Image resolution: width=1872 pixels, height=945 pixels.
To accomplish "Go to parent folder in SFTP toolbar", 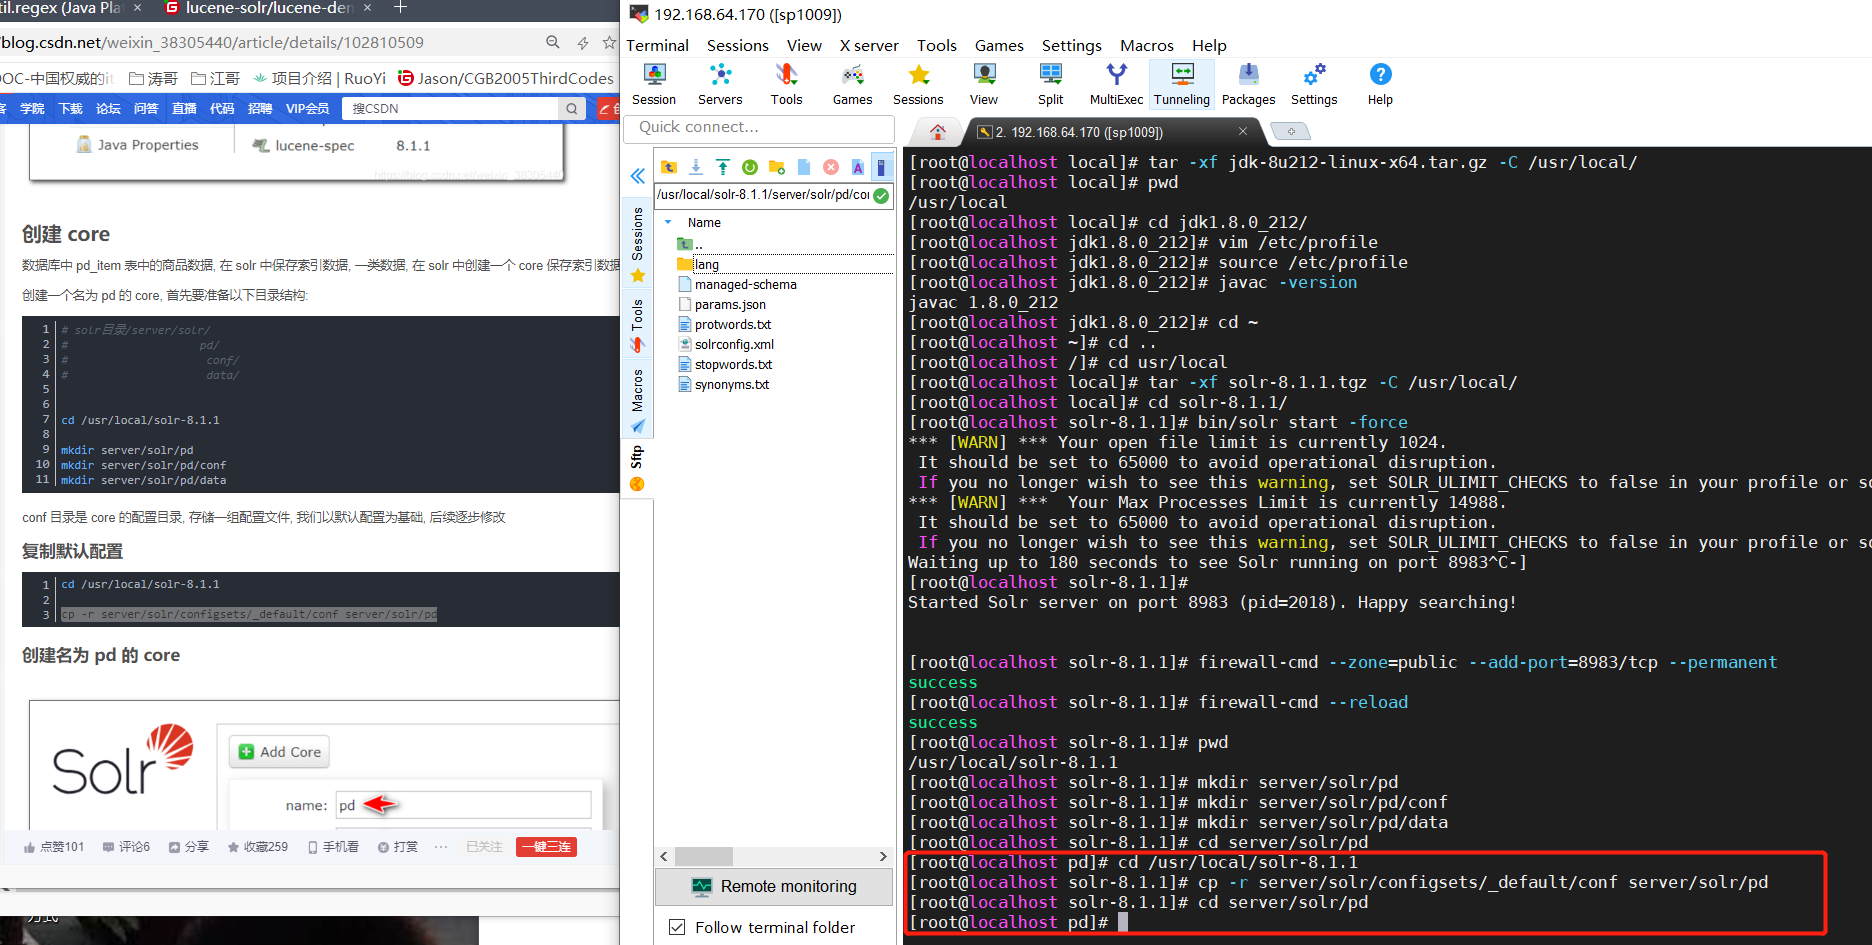I will pyautogui.click(x=669, y=167).
